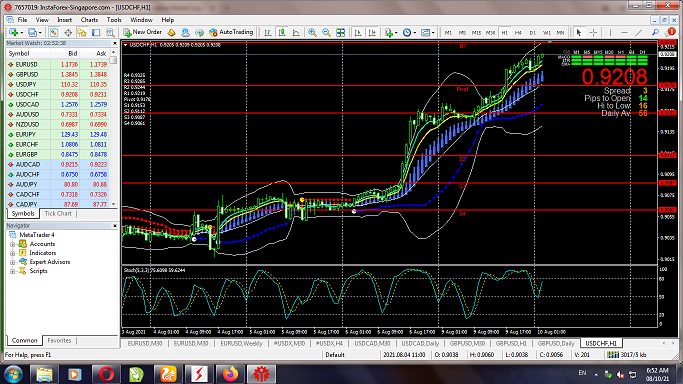The height and width of the screenshot is (384, 683).
Task: Select the crosshair tool
Action: coord(593,32)
